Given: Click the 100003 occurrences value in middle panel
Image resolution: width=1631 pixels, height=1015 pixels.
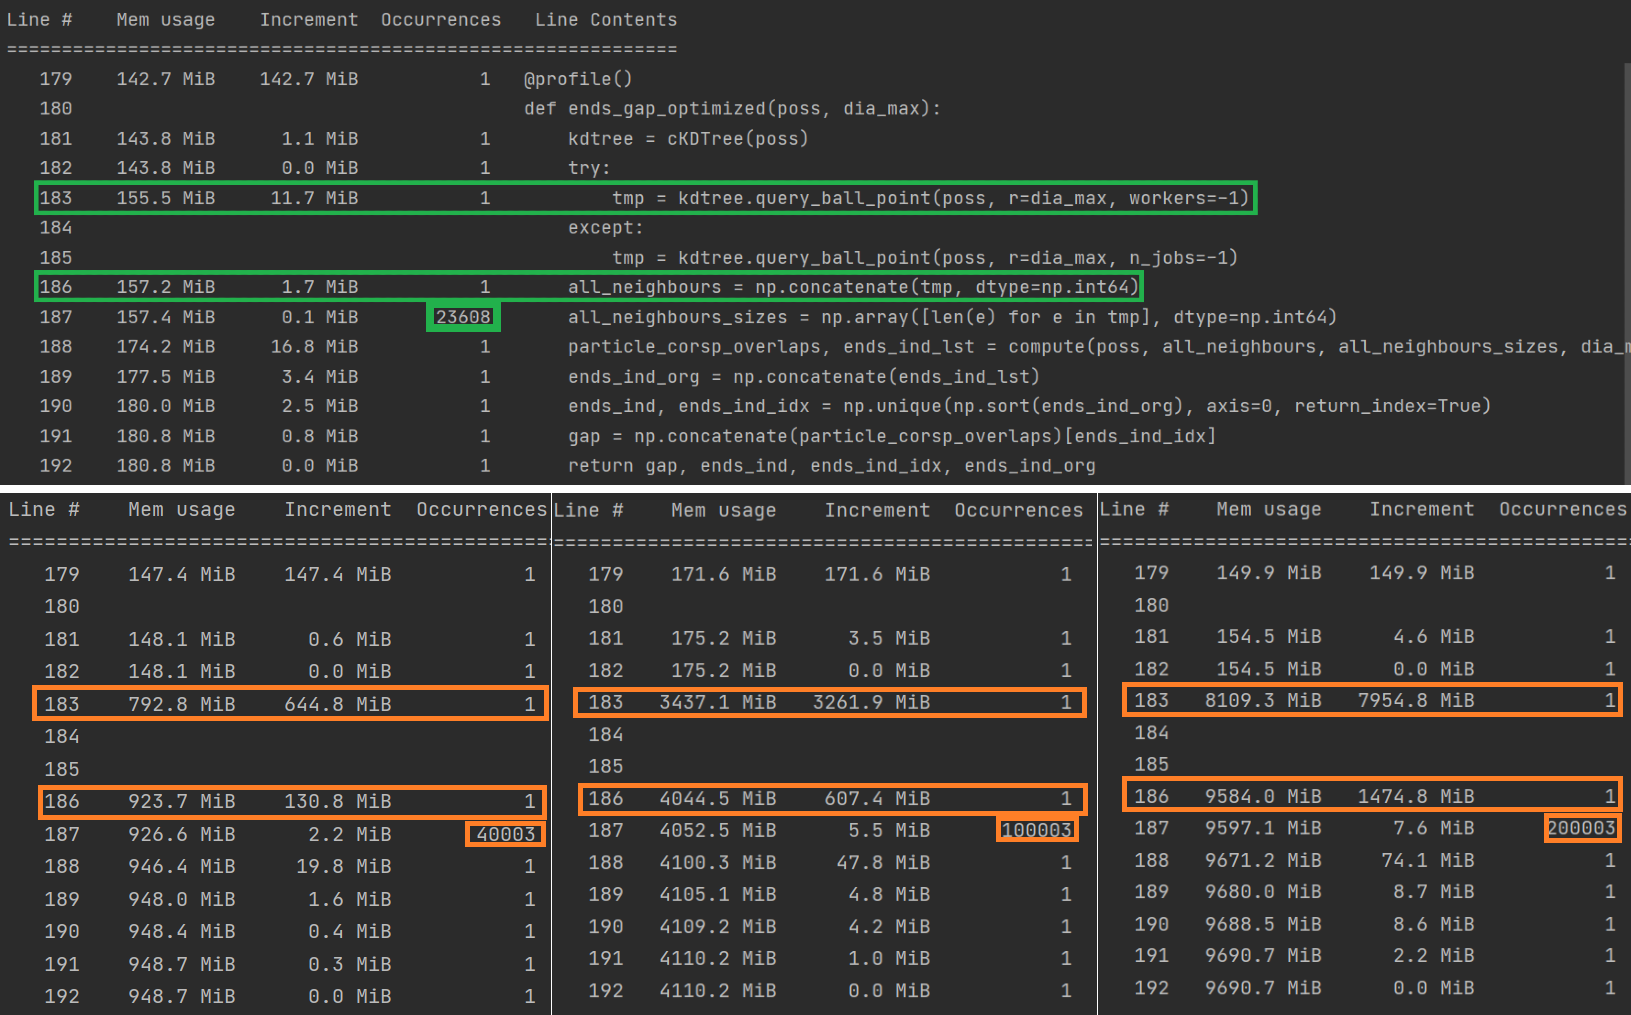Looking at the screenshot, I should tap(1036, 829).
